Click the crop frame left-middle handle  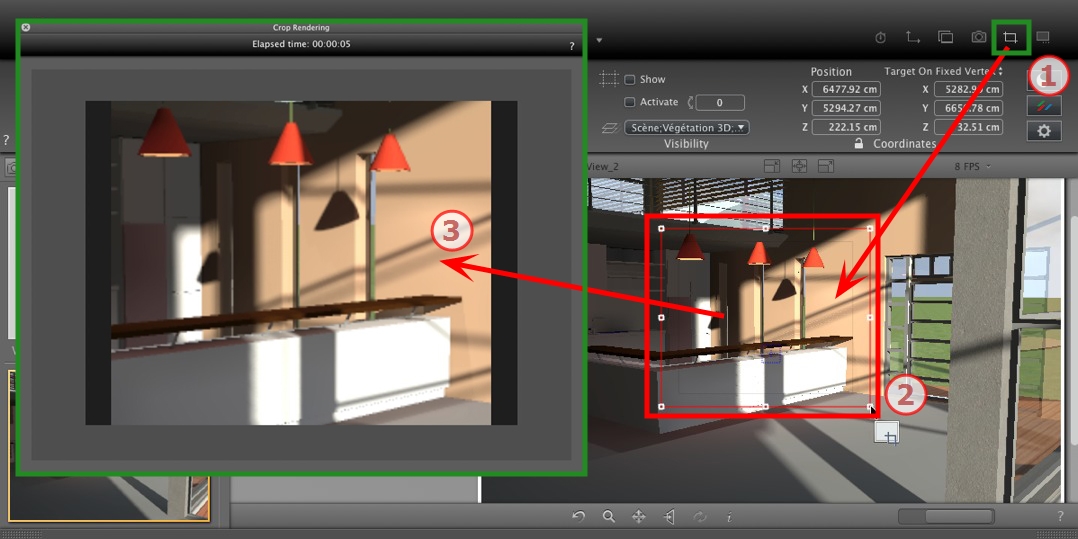[661, 318]
